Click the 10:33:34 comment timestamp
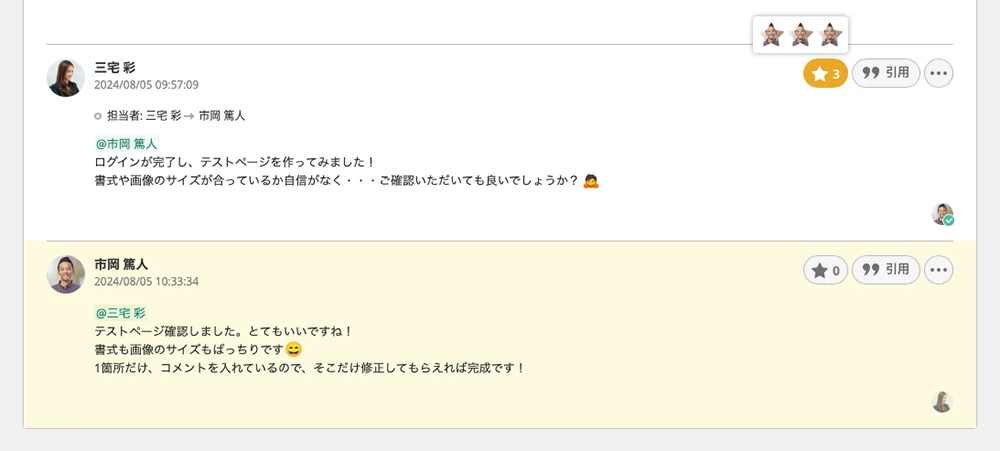The width and height of the screenshot is (1000, 451). (146, 282)
